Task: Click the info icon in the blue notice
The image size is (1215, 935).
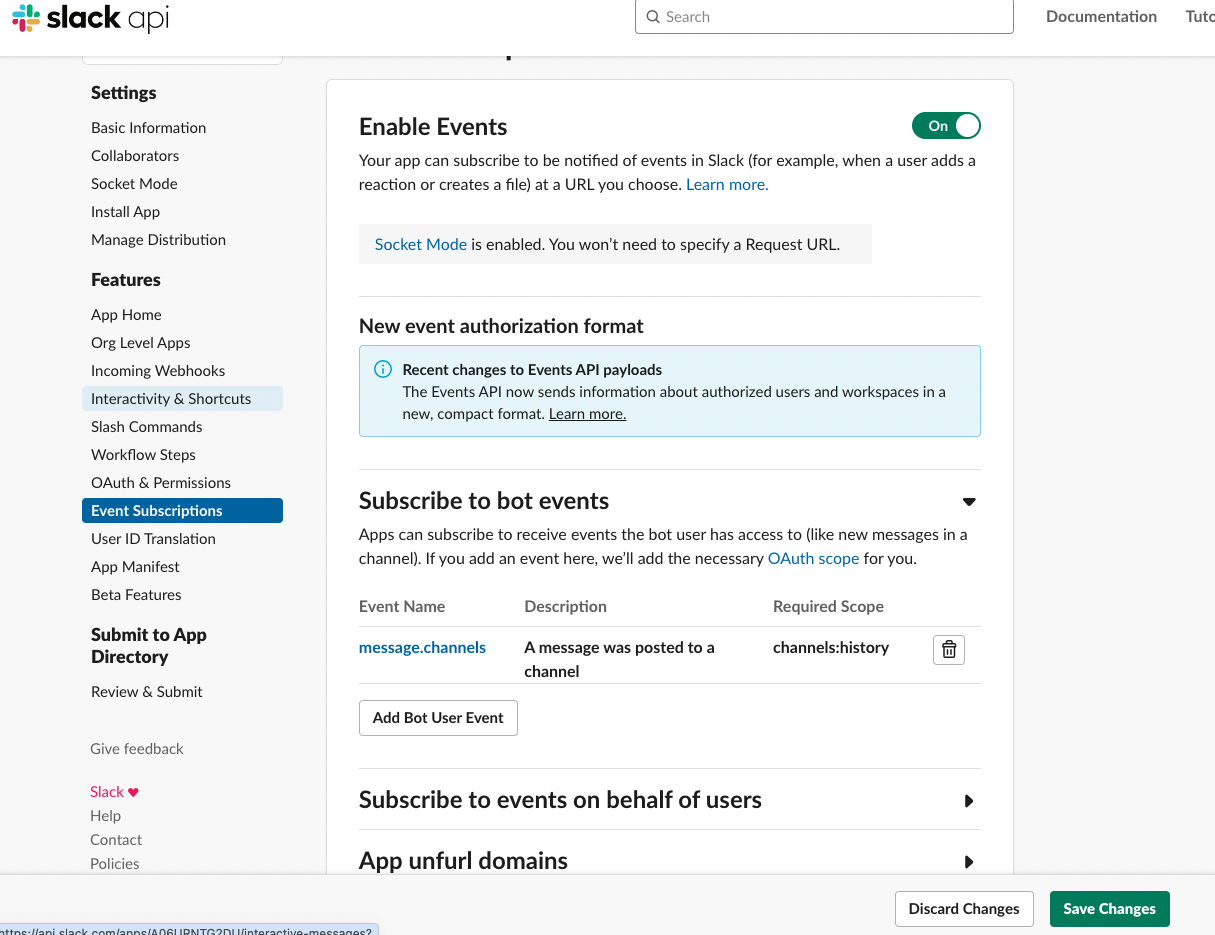Action: (x=382, y=369)
